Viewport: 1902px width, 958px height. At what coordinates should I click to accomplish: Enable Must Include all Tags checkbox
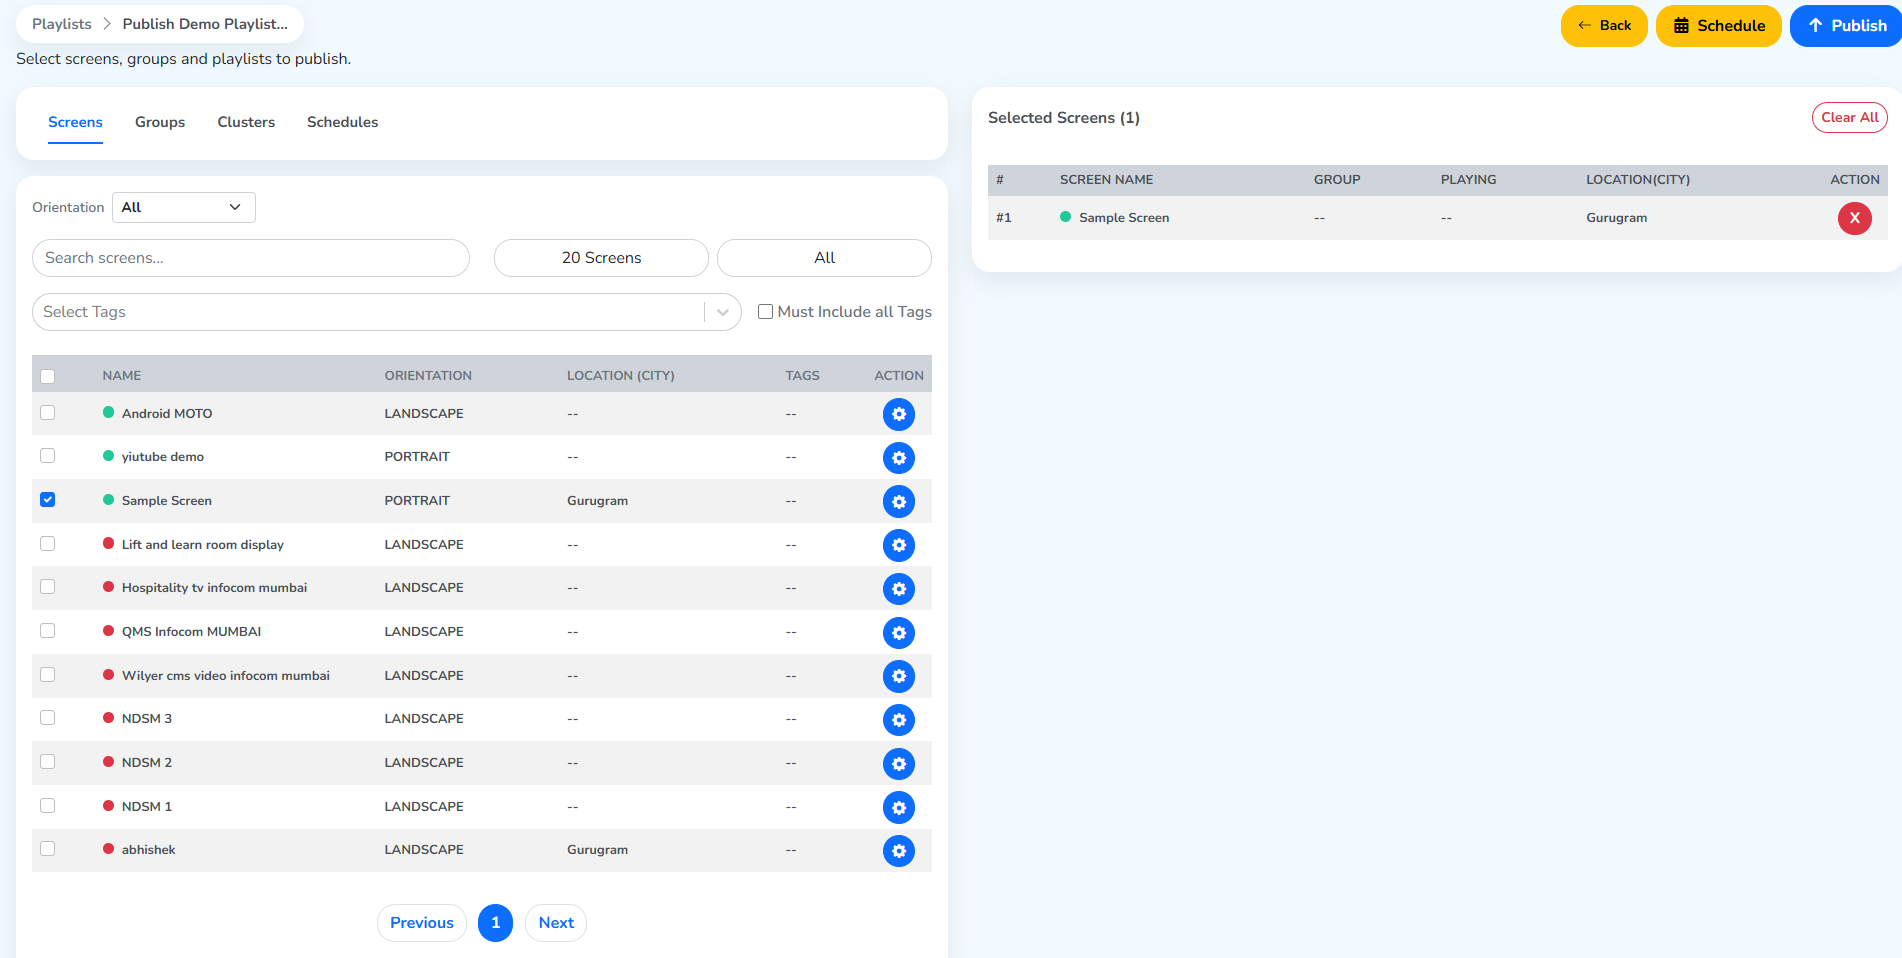[x=765, y=312]
